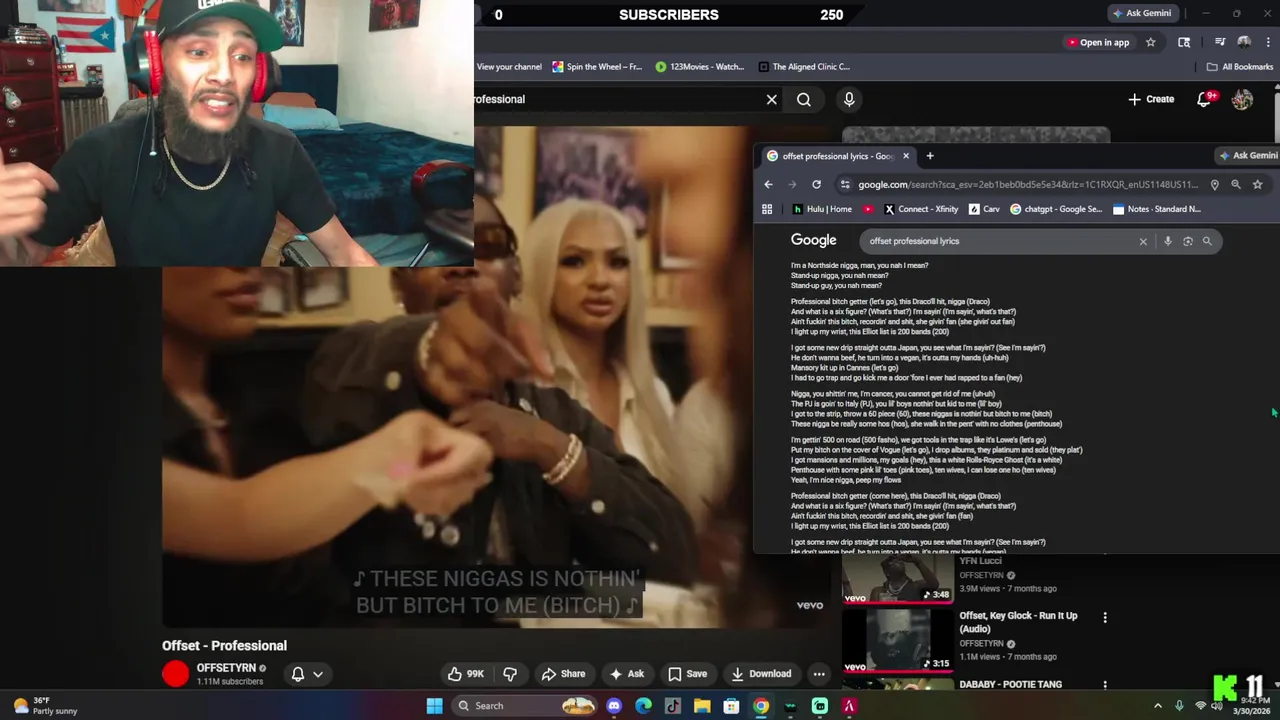Click Open in app in address bar

pyautogui.click(x=1098, y=42)
